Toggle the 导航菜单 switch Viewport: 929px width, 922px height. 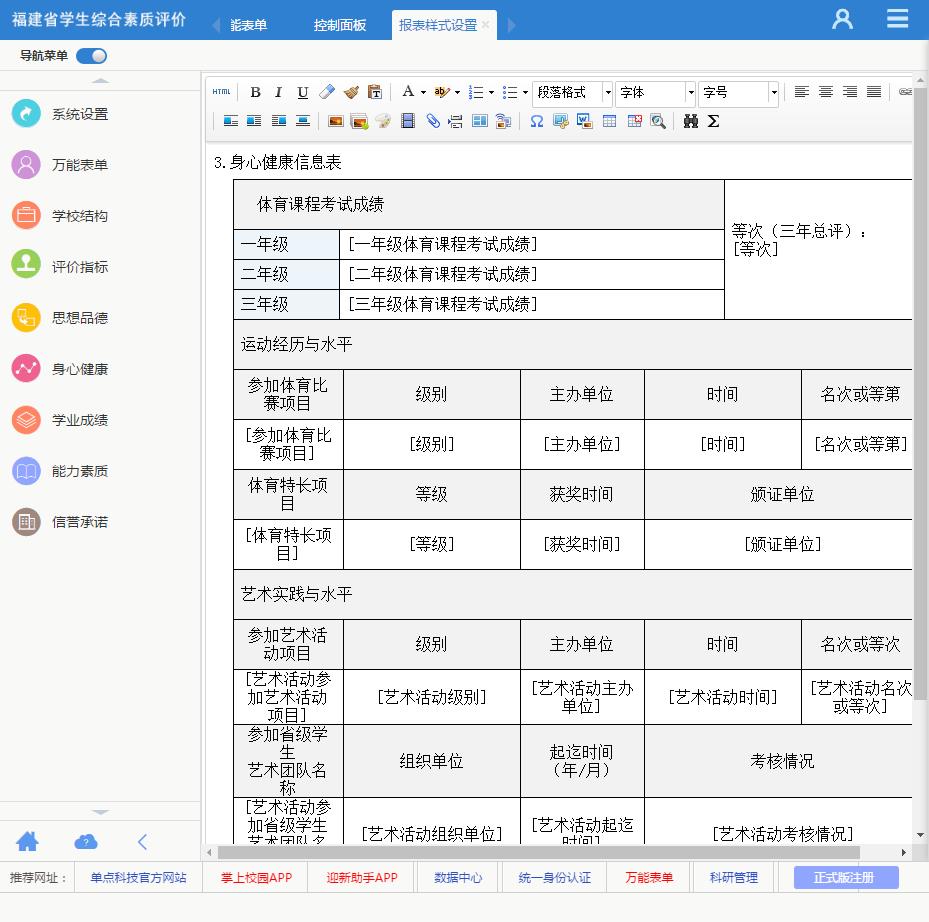click(x=91, y=56)
